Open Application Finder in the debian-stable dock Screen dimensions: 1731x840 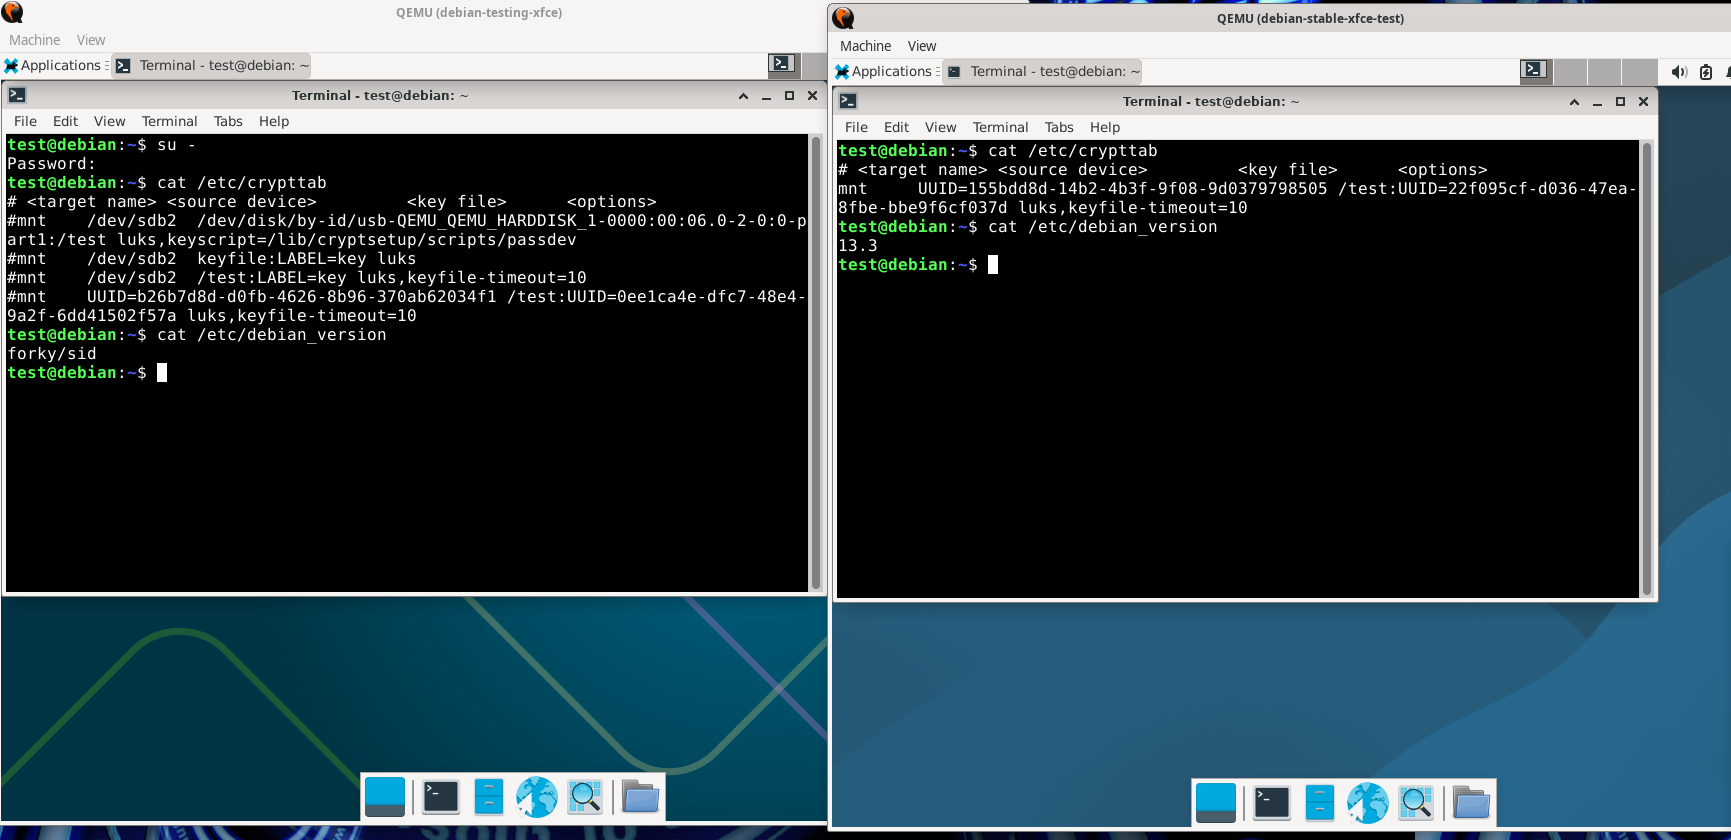pyautogui.click(x=1416, y=803)
